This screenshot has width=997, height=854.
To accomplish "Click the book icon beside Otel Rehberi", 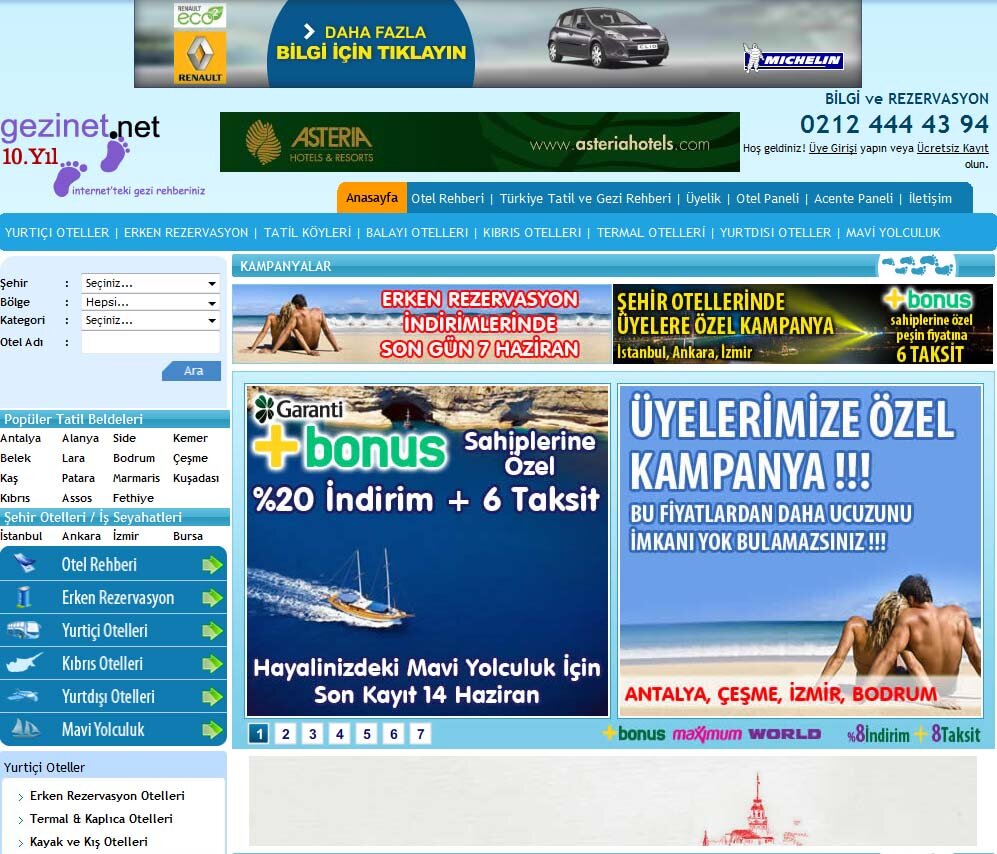I will click(23, 565).
